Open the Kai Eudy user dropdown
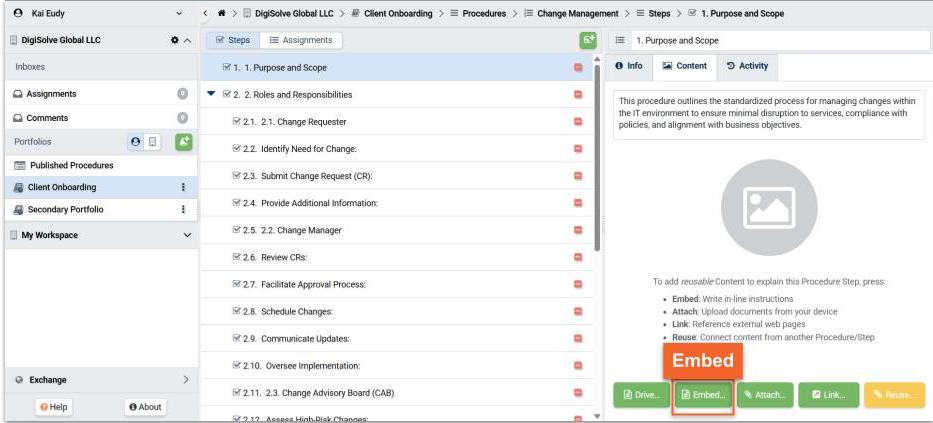Screen dimensions: 933x423 point(179,13)
